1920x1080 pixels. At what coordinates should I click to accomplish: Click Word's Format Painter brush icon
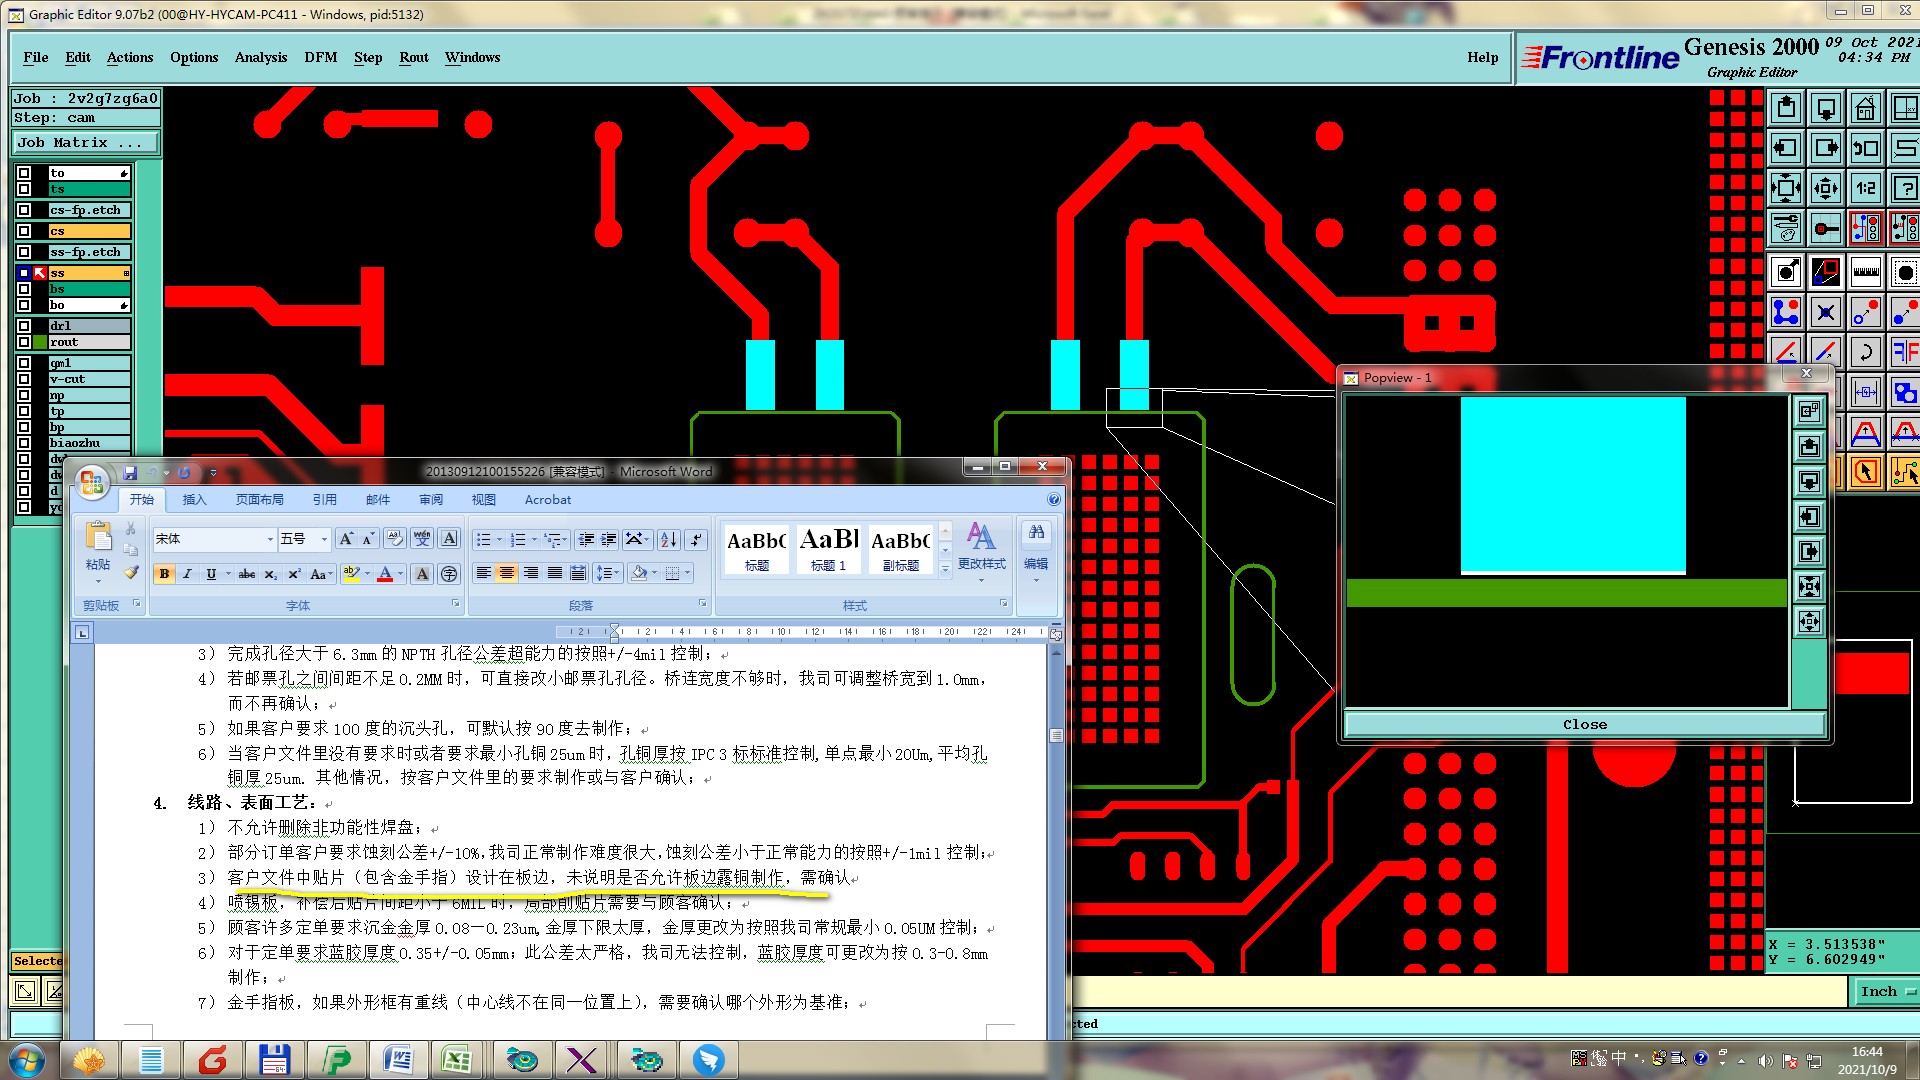[131, 573]
